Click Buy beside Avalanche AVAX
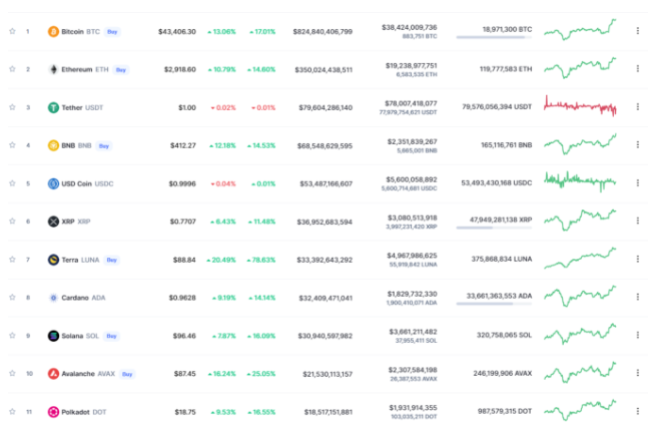The image size is (661, 430). point(127,374)
